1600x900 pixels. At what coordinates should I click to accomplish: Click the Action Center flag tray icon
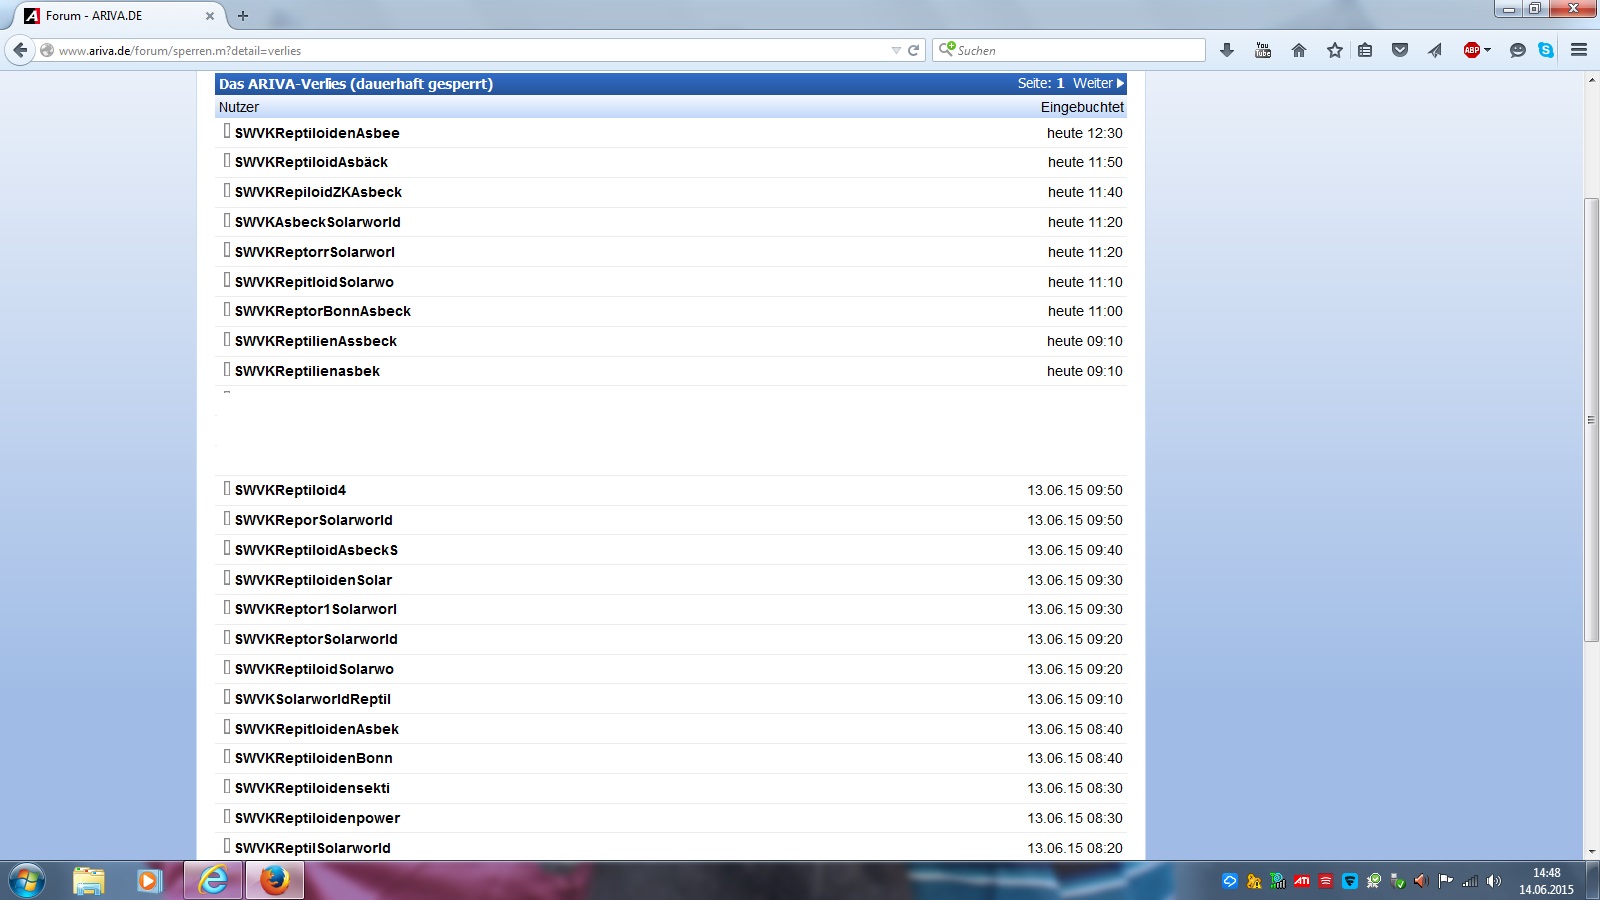tap(1446, 881)
